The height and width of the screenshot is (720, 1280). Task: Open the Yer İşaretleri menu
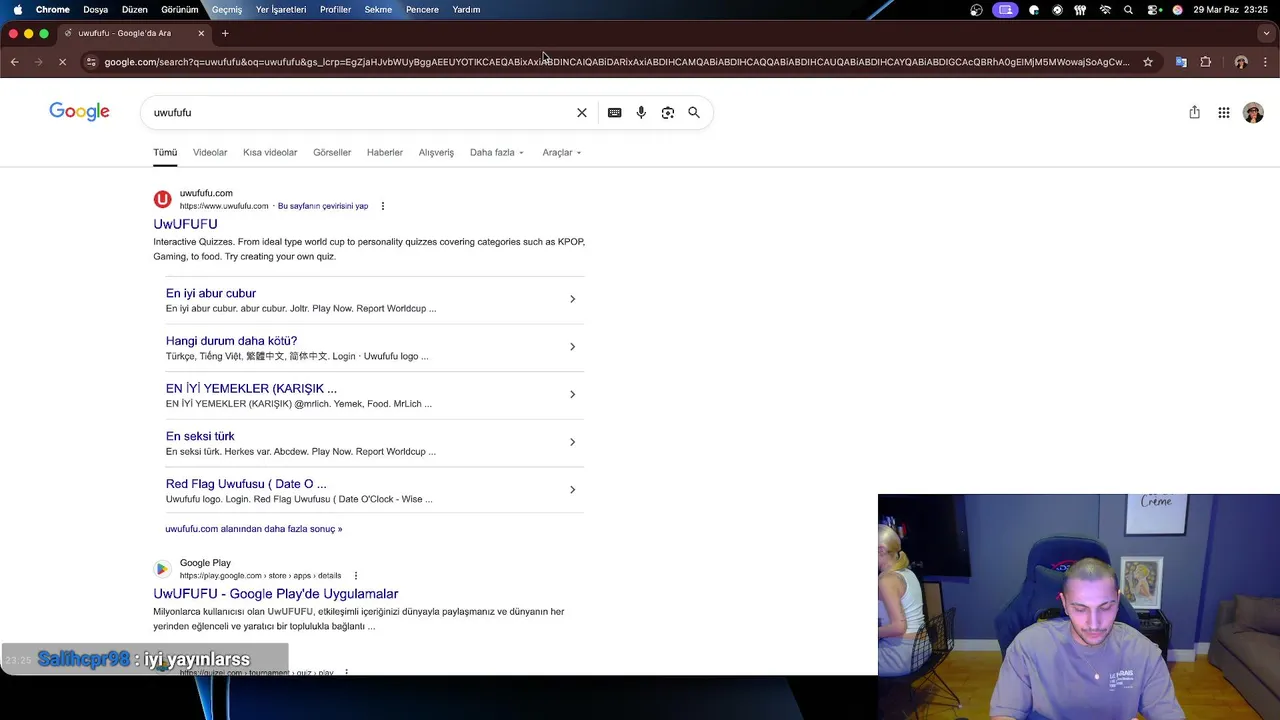[x=281, y=10]
